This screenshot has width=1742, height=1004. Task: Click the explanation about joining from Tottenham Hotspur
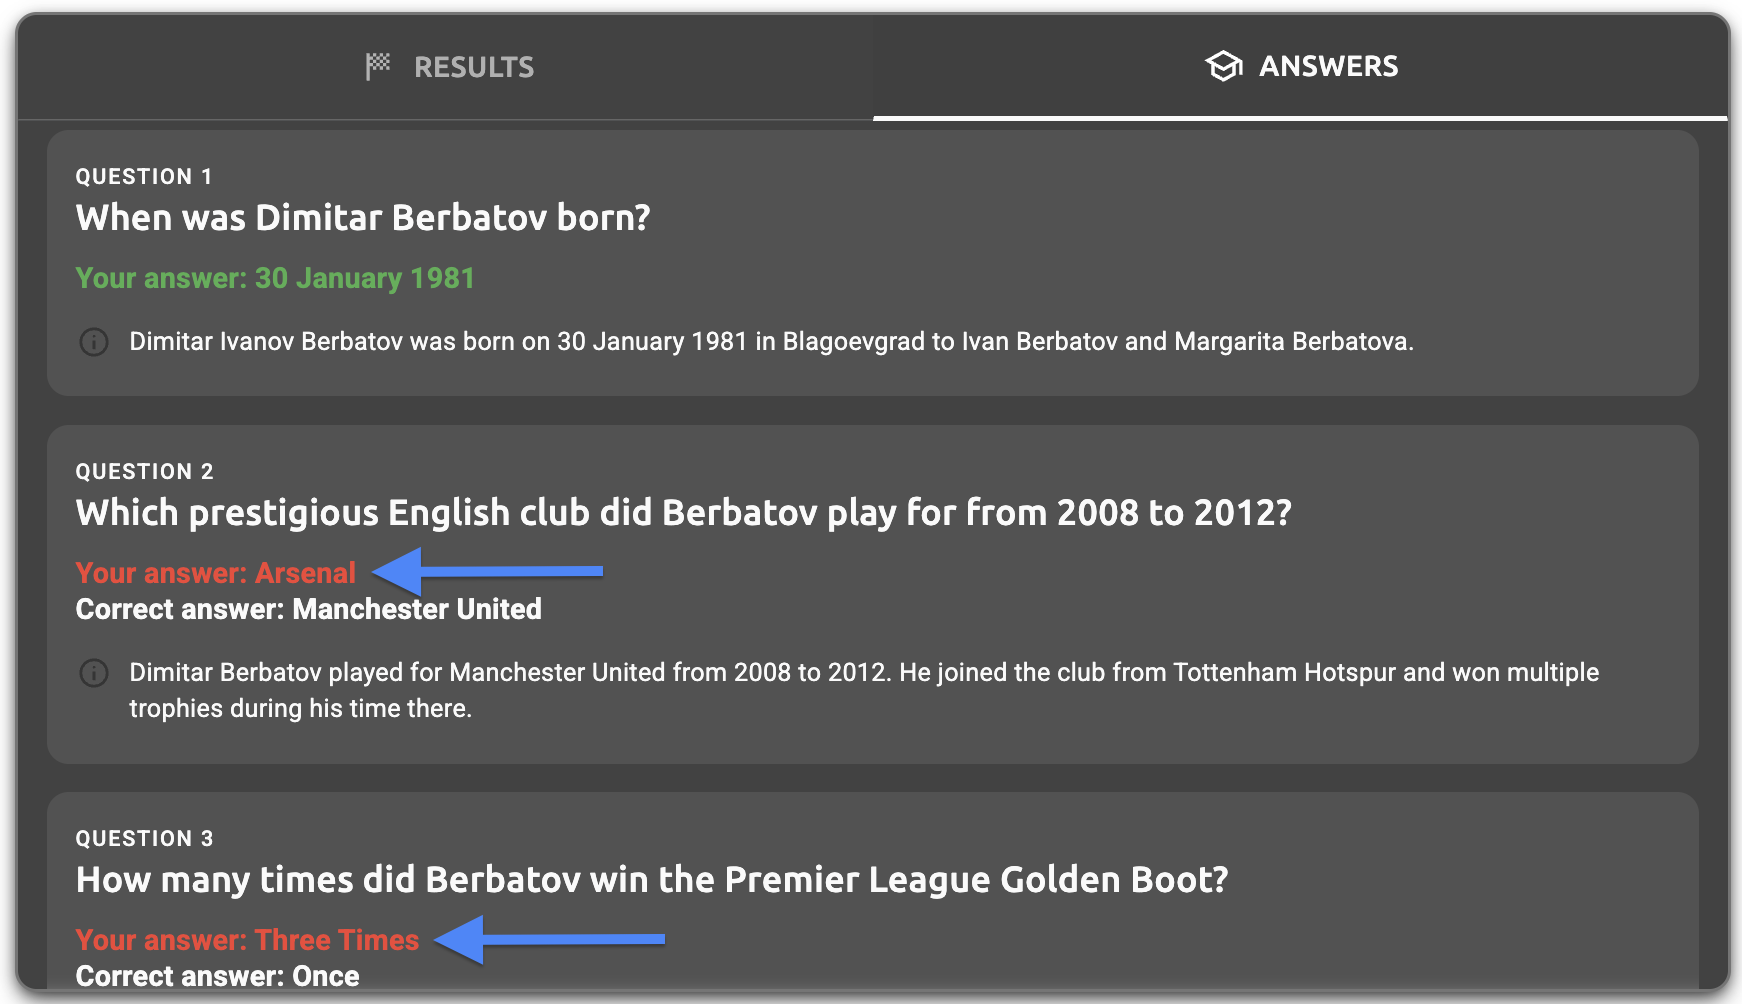[x=864, y=690]
